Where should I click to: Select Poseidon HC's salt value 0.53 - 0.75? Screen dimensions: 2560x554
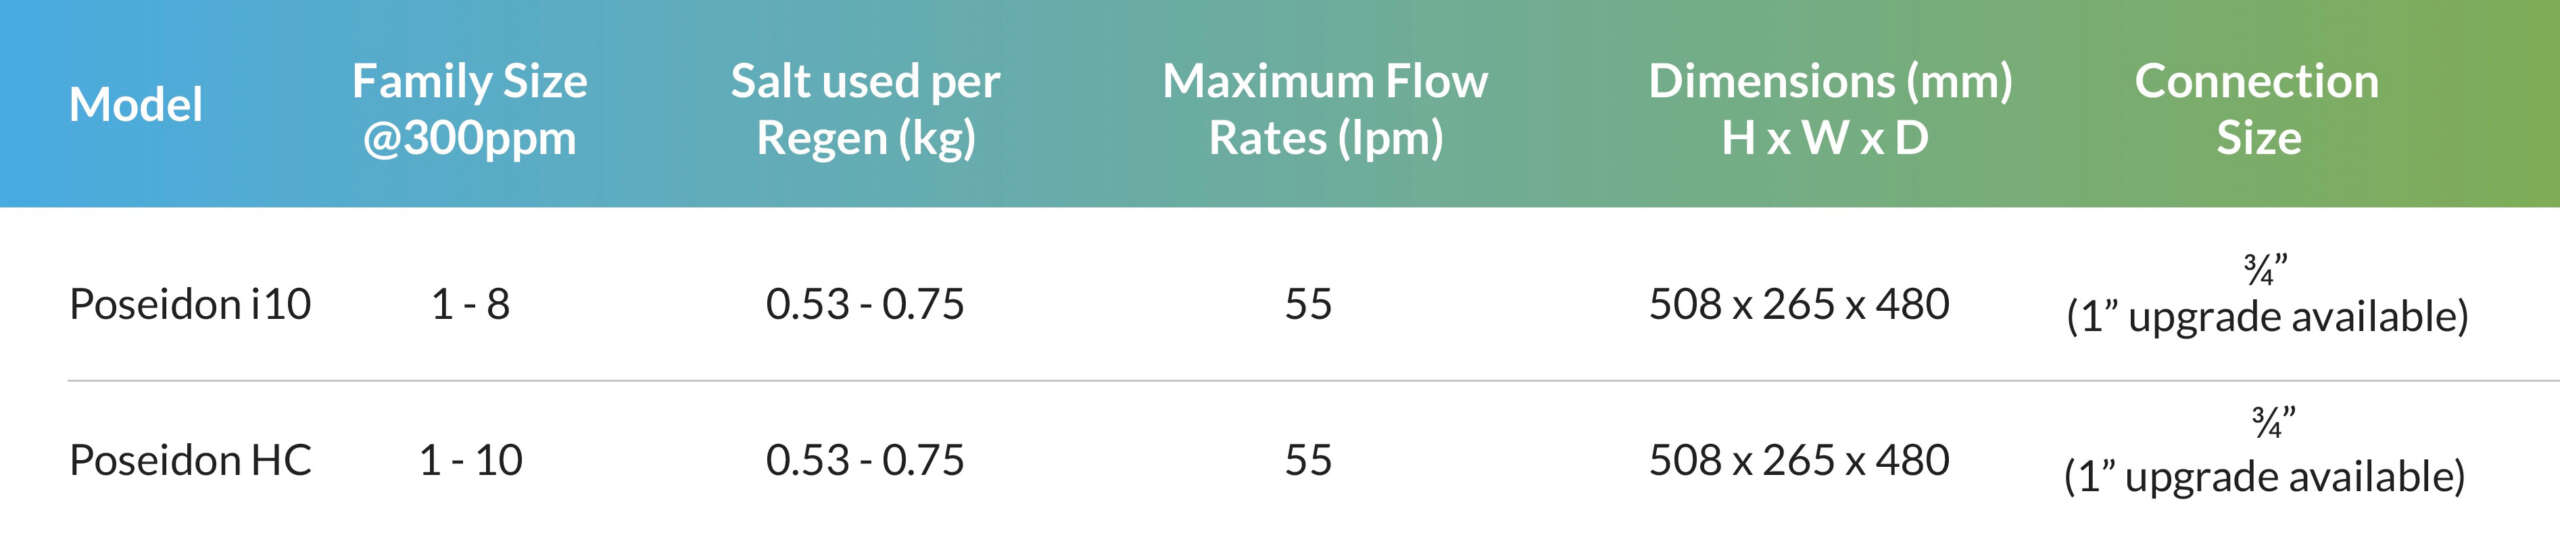[x=865, y=460]
